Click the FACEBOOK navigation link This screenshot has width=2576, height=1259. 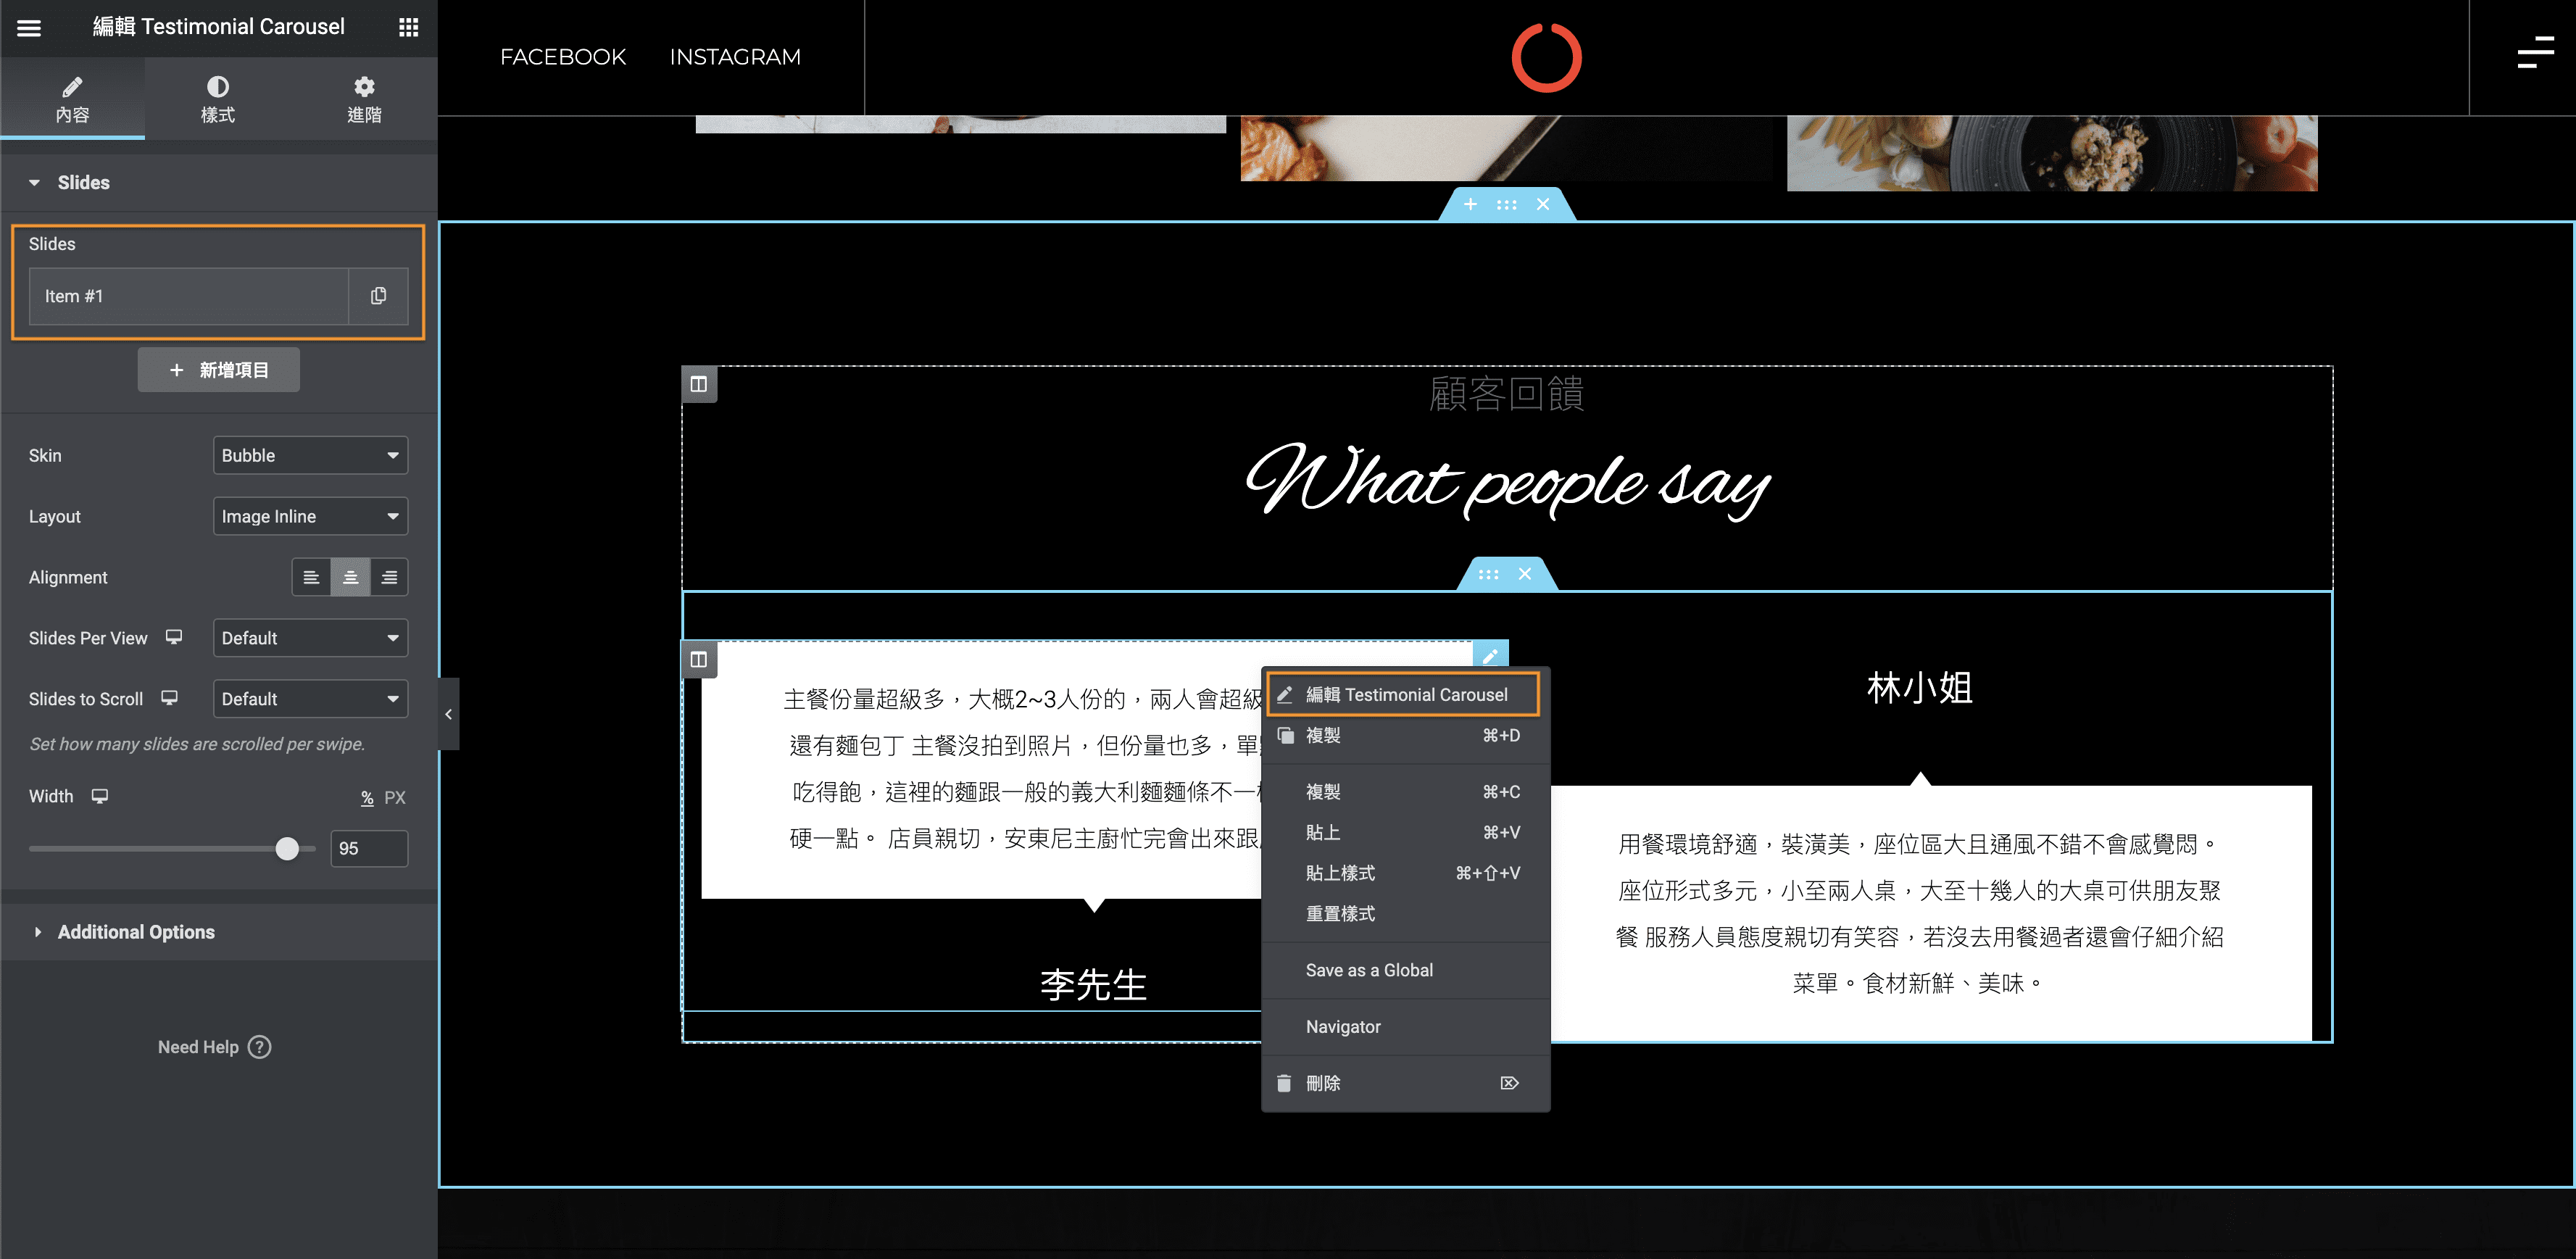563,57
